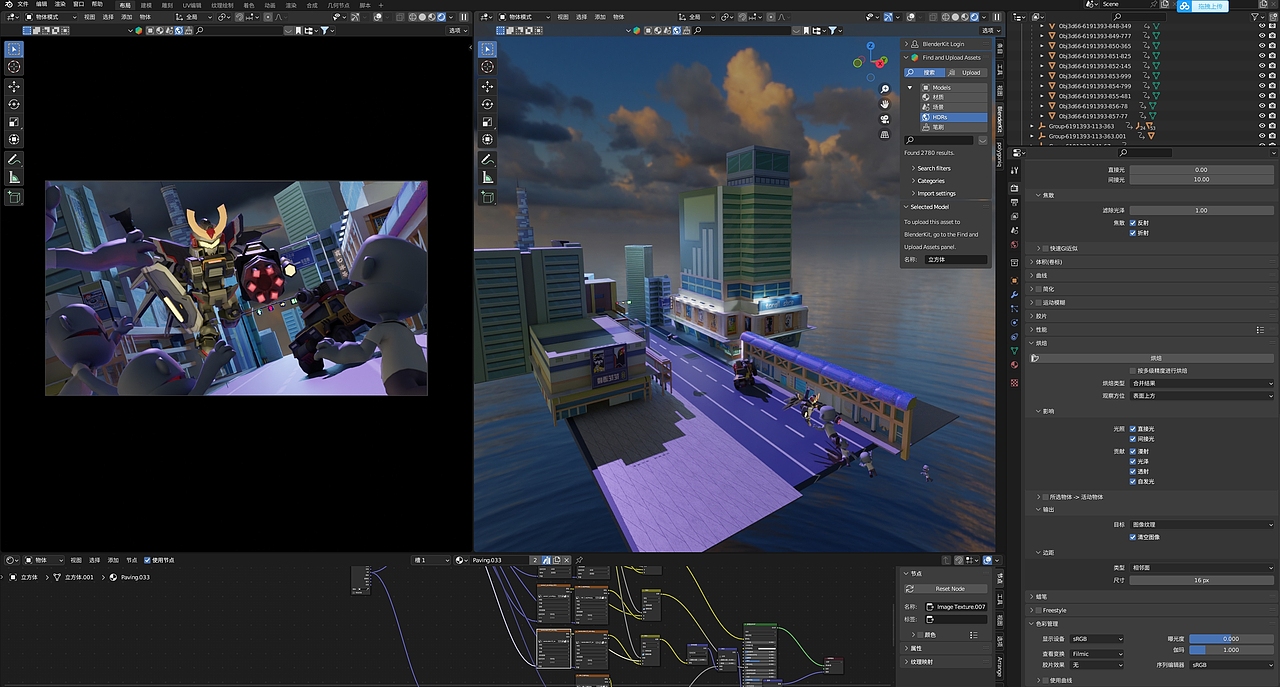The height and width of the screenshot is (687, 1280).
Task: Click the pin icon beside Paving.033 material
Action: coord(579,560)
